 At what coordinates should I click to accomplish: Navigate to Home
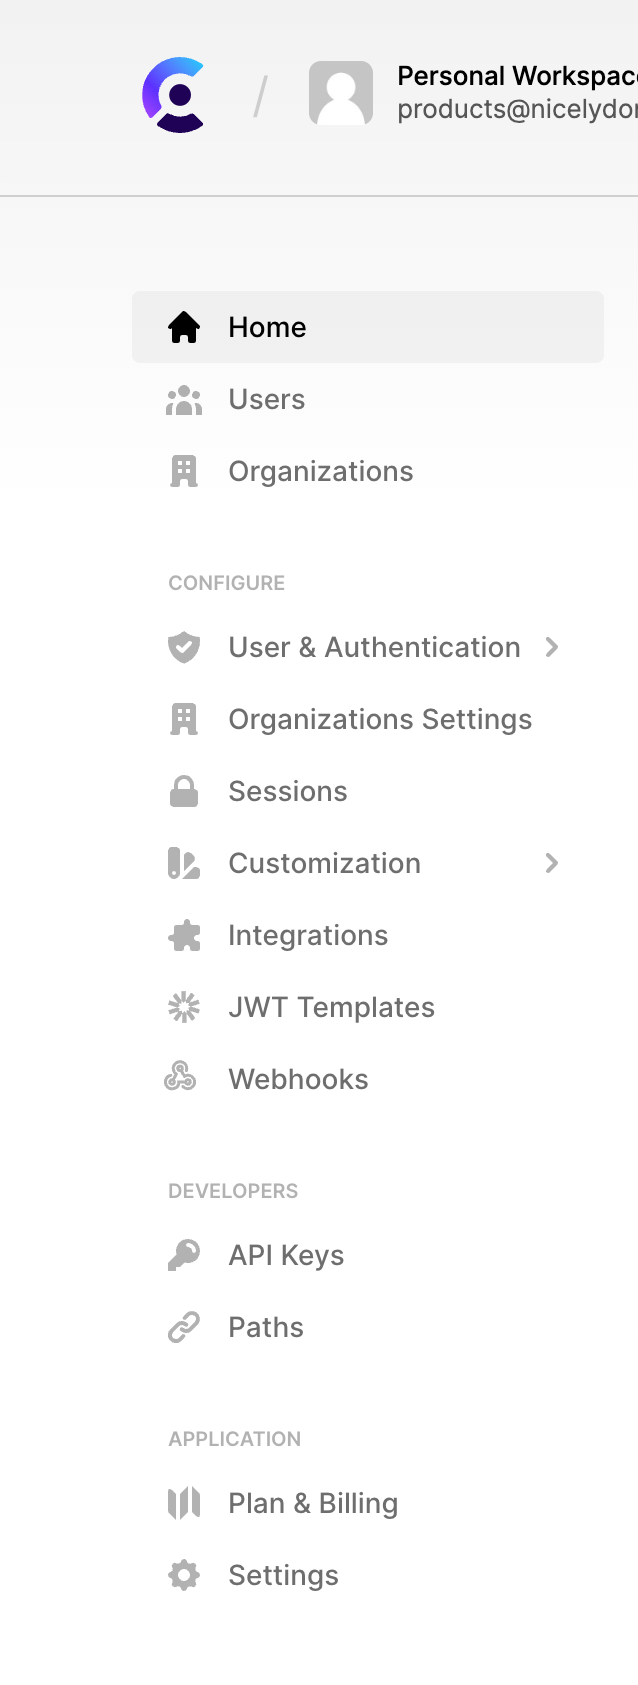267,326
